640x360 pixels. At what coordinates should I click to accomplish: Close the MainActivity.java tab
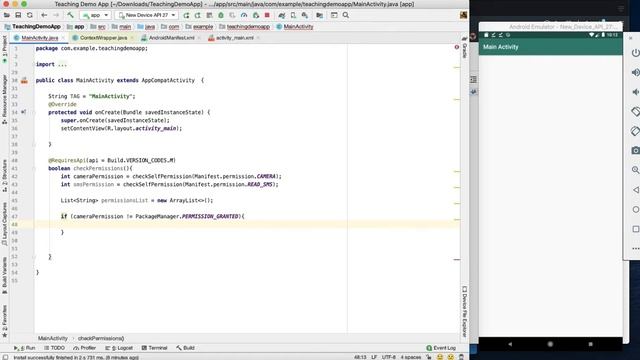point(63,38)
